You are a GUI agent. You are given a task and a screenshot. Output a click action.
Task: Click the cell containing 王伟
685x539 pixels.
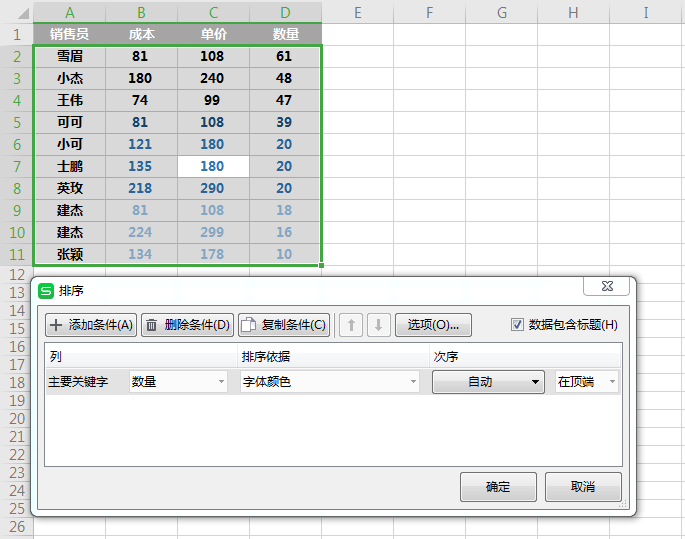[x=69, y=100]
